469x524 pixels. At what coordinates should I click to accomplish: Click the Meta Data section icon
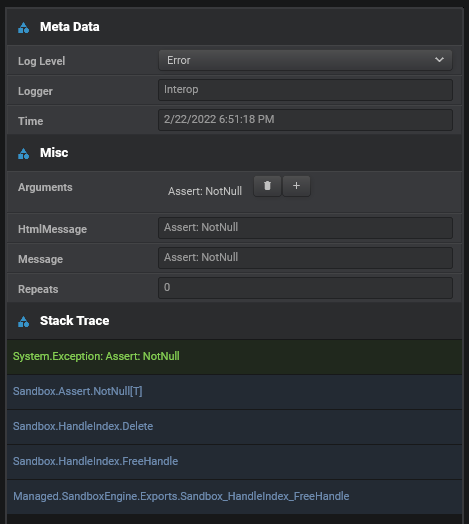(23, 28)
